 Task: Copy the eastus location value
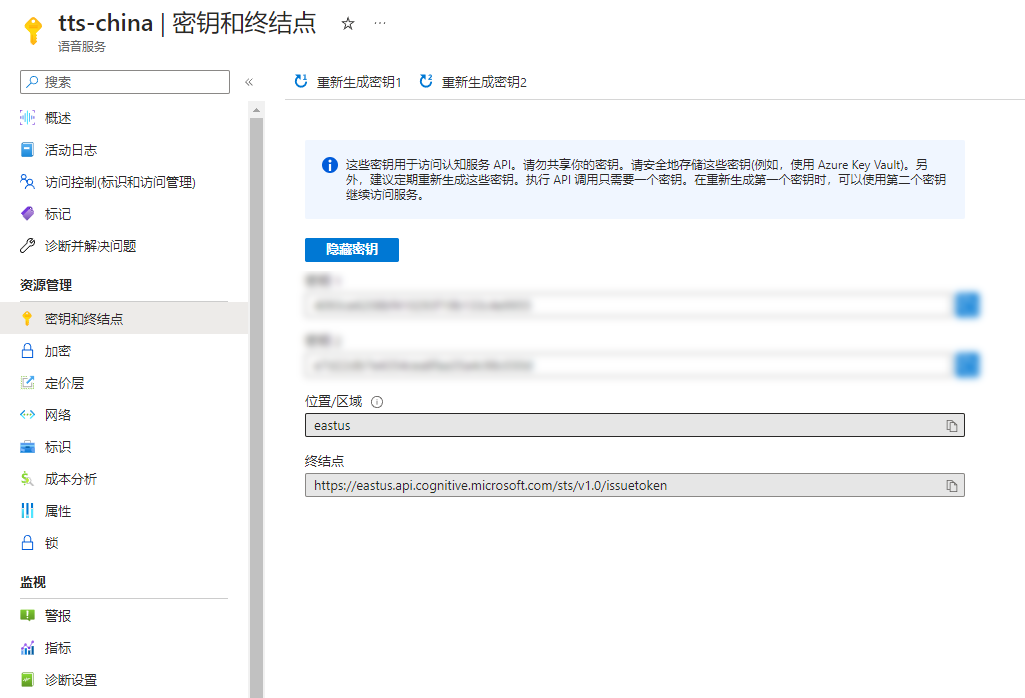coord(952,426)
